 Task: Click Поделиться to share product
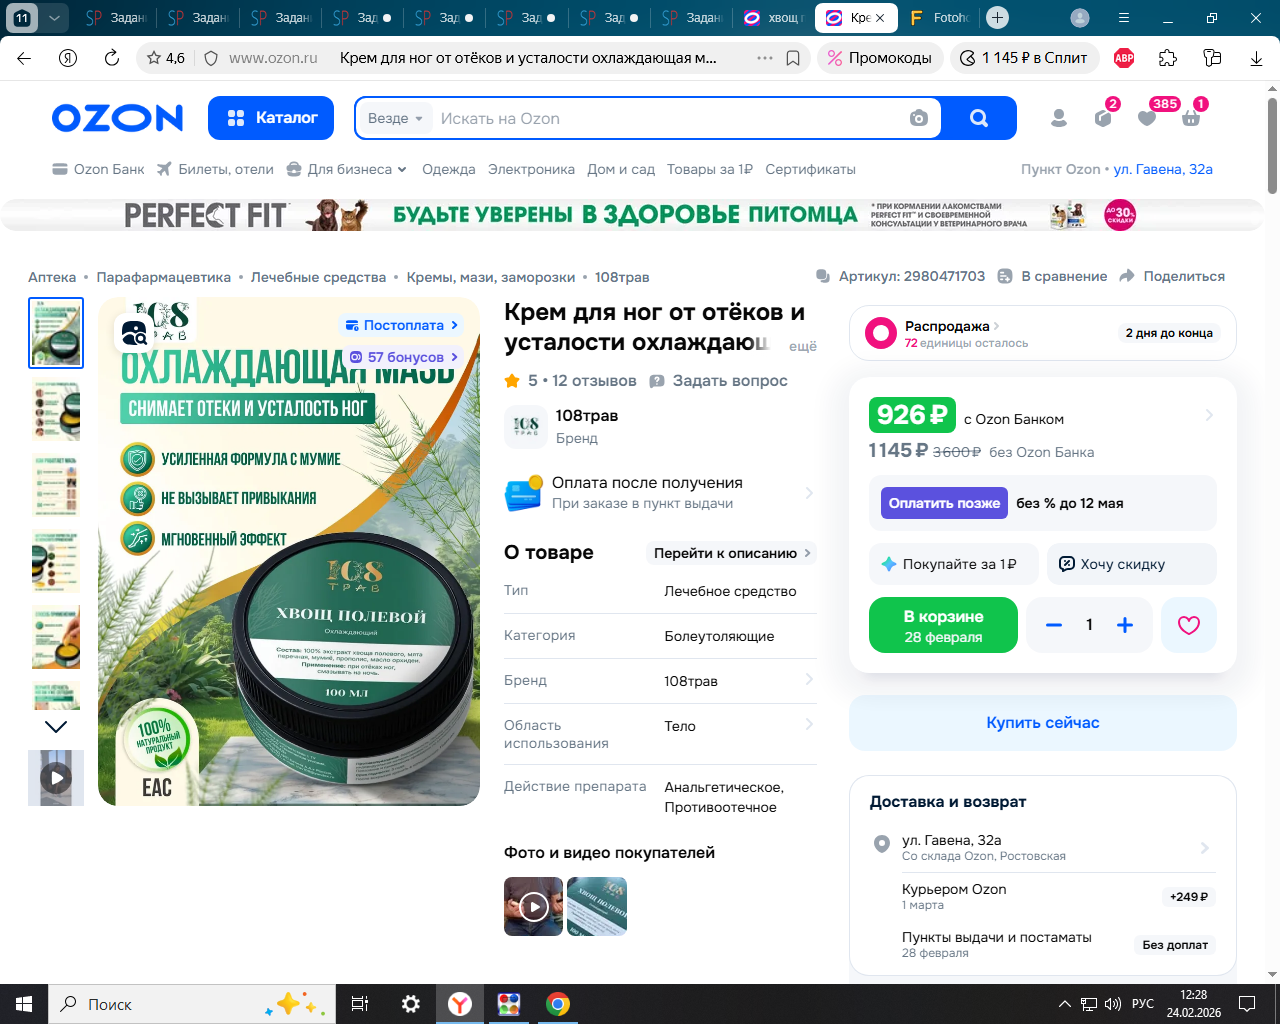[1172, 276]
